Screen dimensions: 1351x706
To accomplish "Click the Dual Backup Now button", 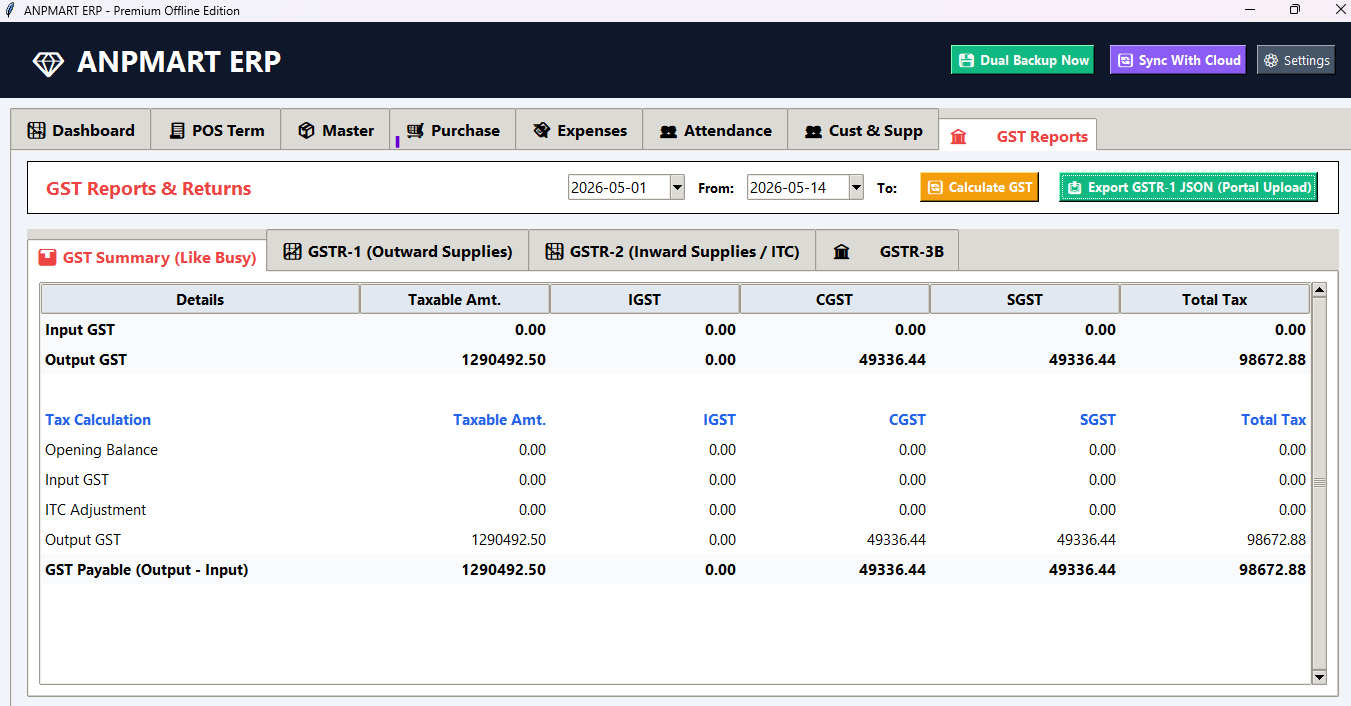I will coord(1022,60).
